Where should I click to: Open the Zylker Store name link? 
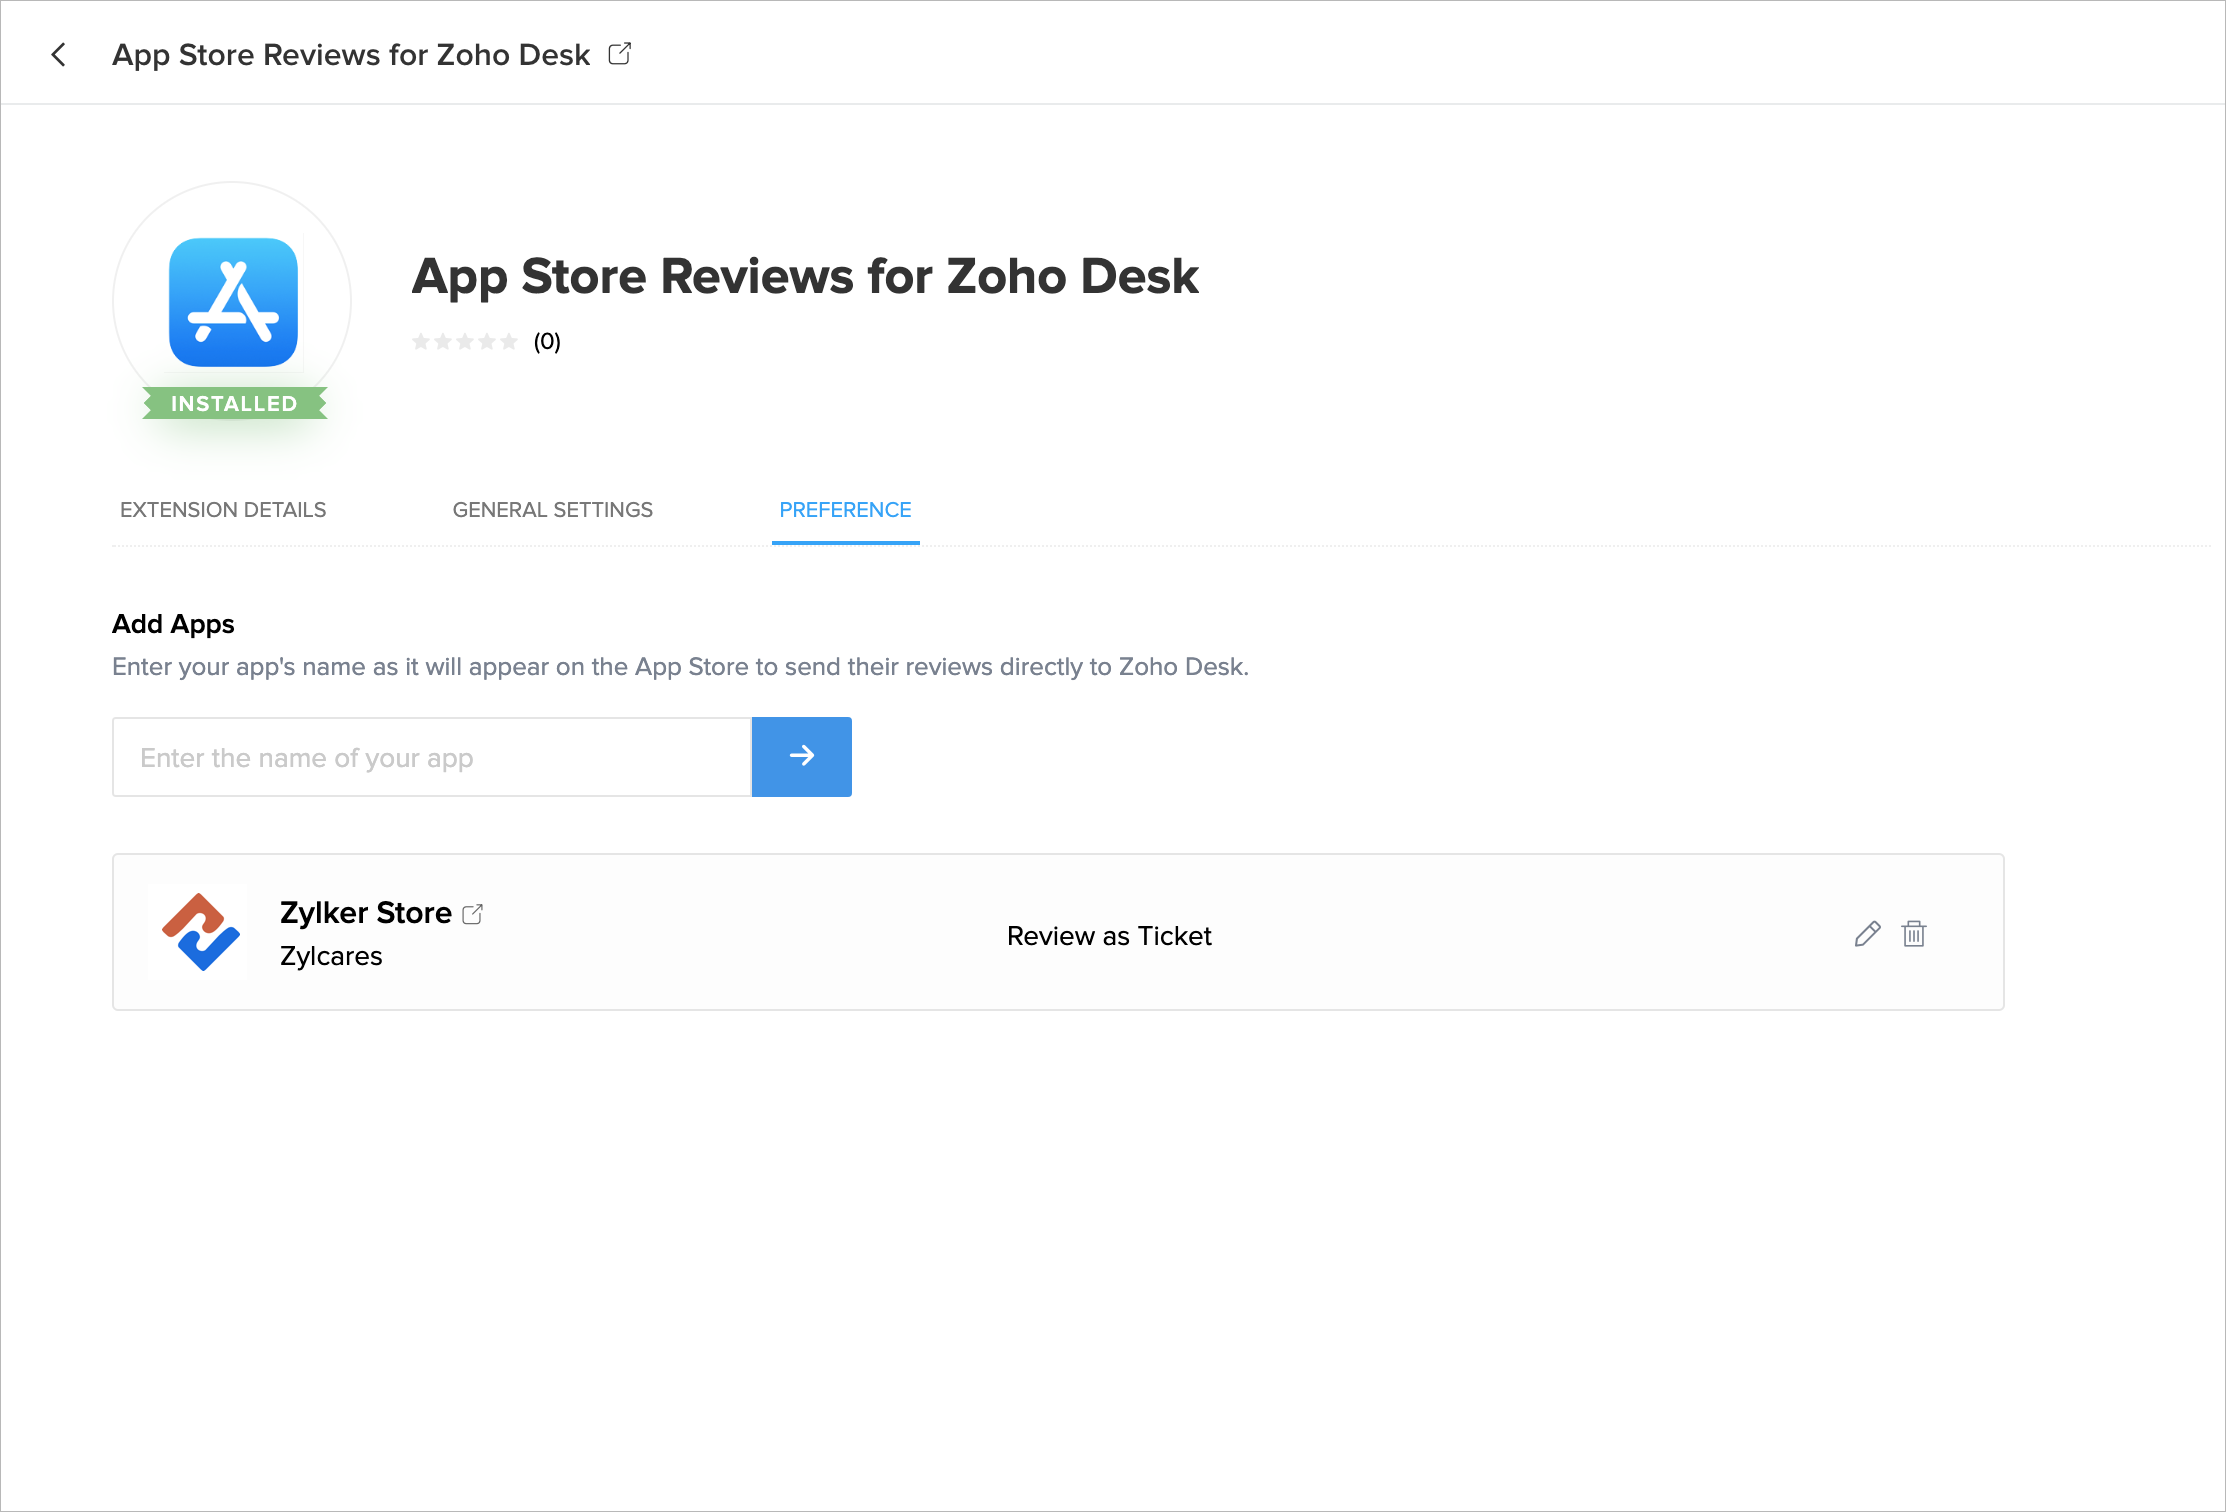click(x=365, y=913)
